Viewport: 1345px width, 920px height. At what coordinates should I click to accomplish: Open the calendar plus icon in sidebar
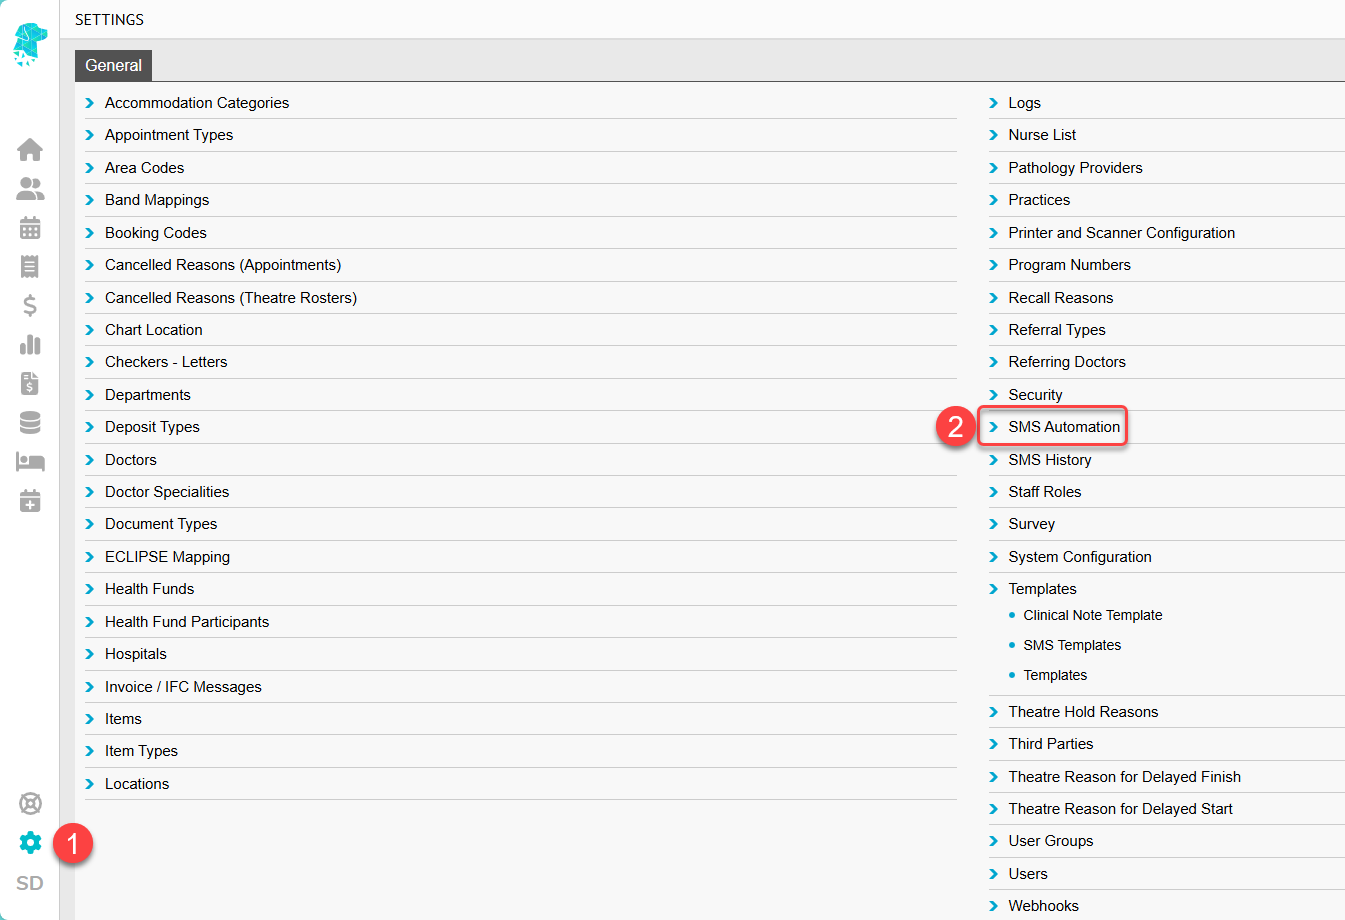click(30, 501)
